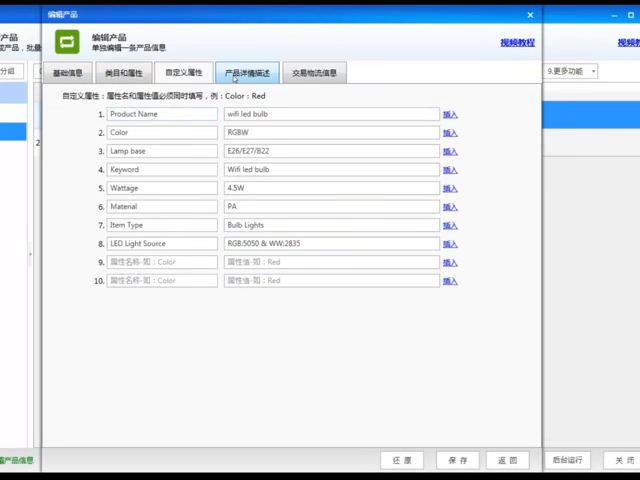Click 插入 link on row 10
The height and width of the screenshot is (480, 640).
(x=450, y=281)
